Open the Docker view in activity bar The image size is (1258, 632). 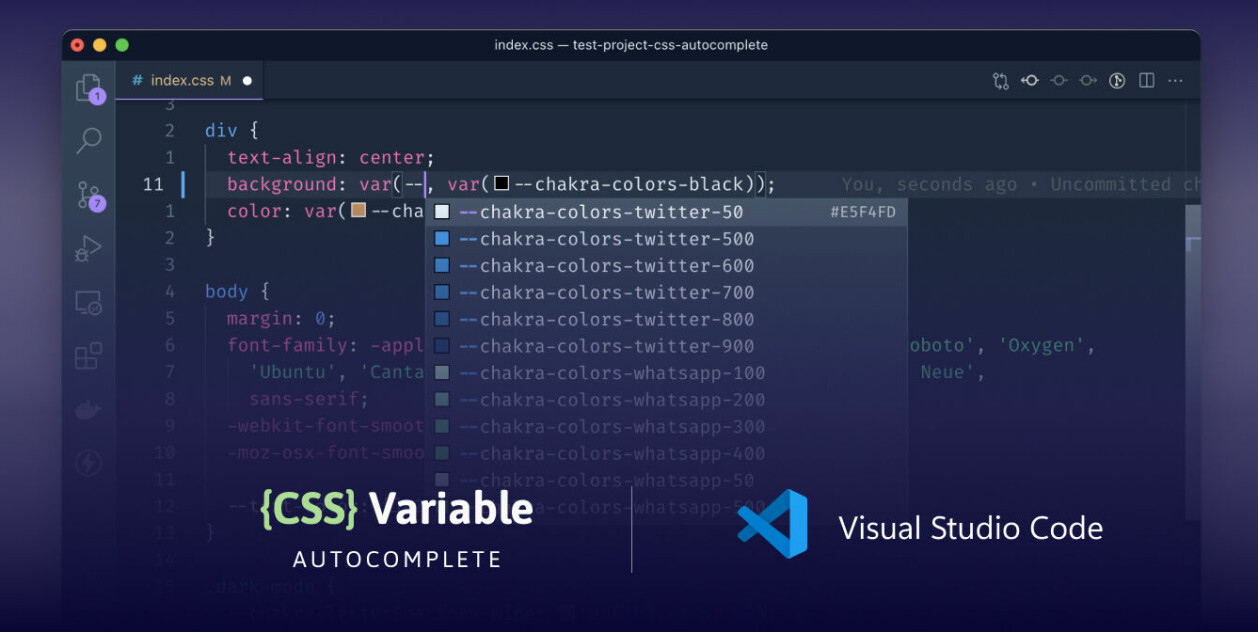[x=89, y=409]
